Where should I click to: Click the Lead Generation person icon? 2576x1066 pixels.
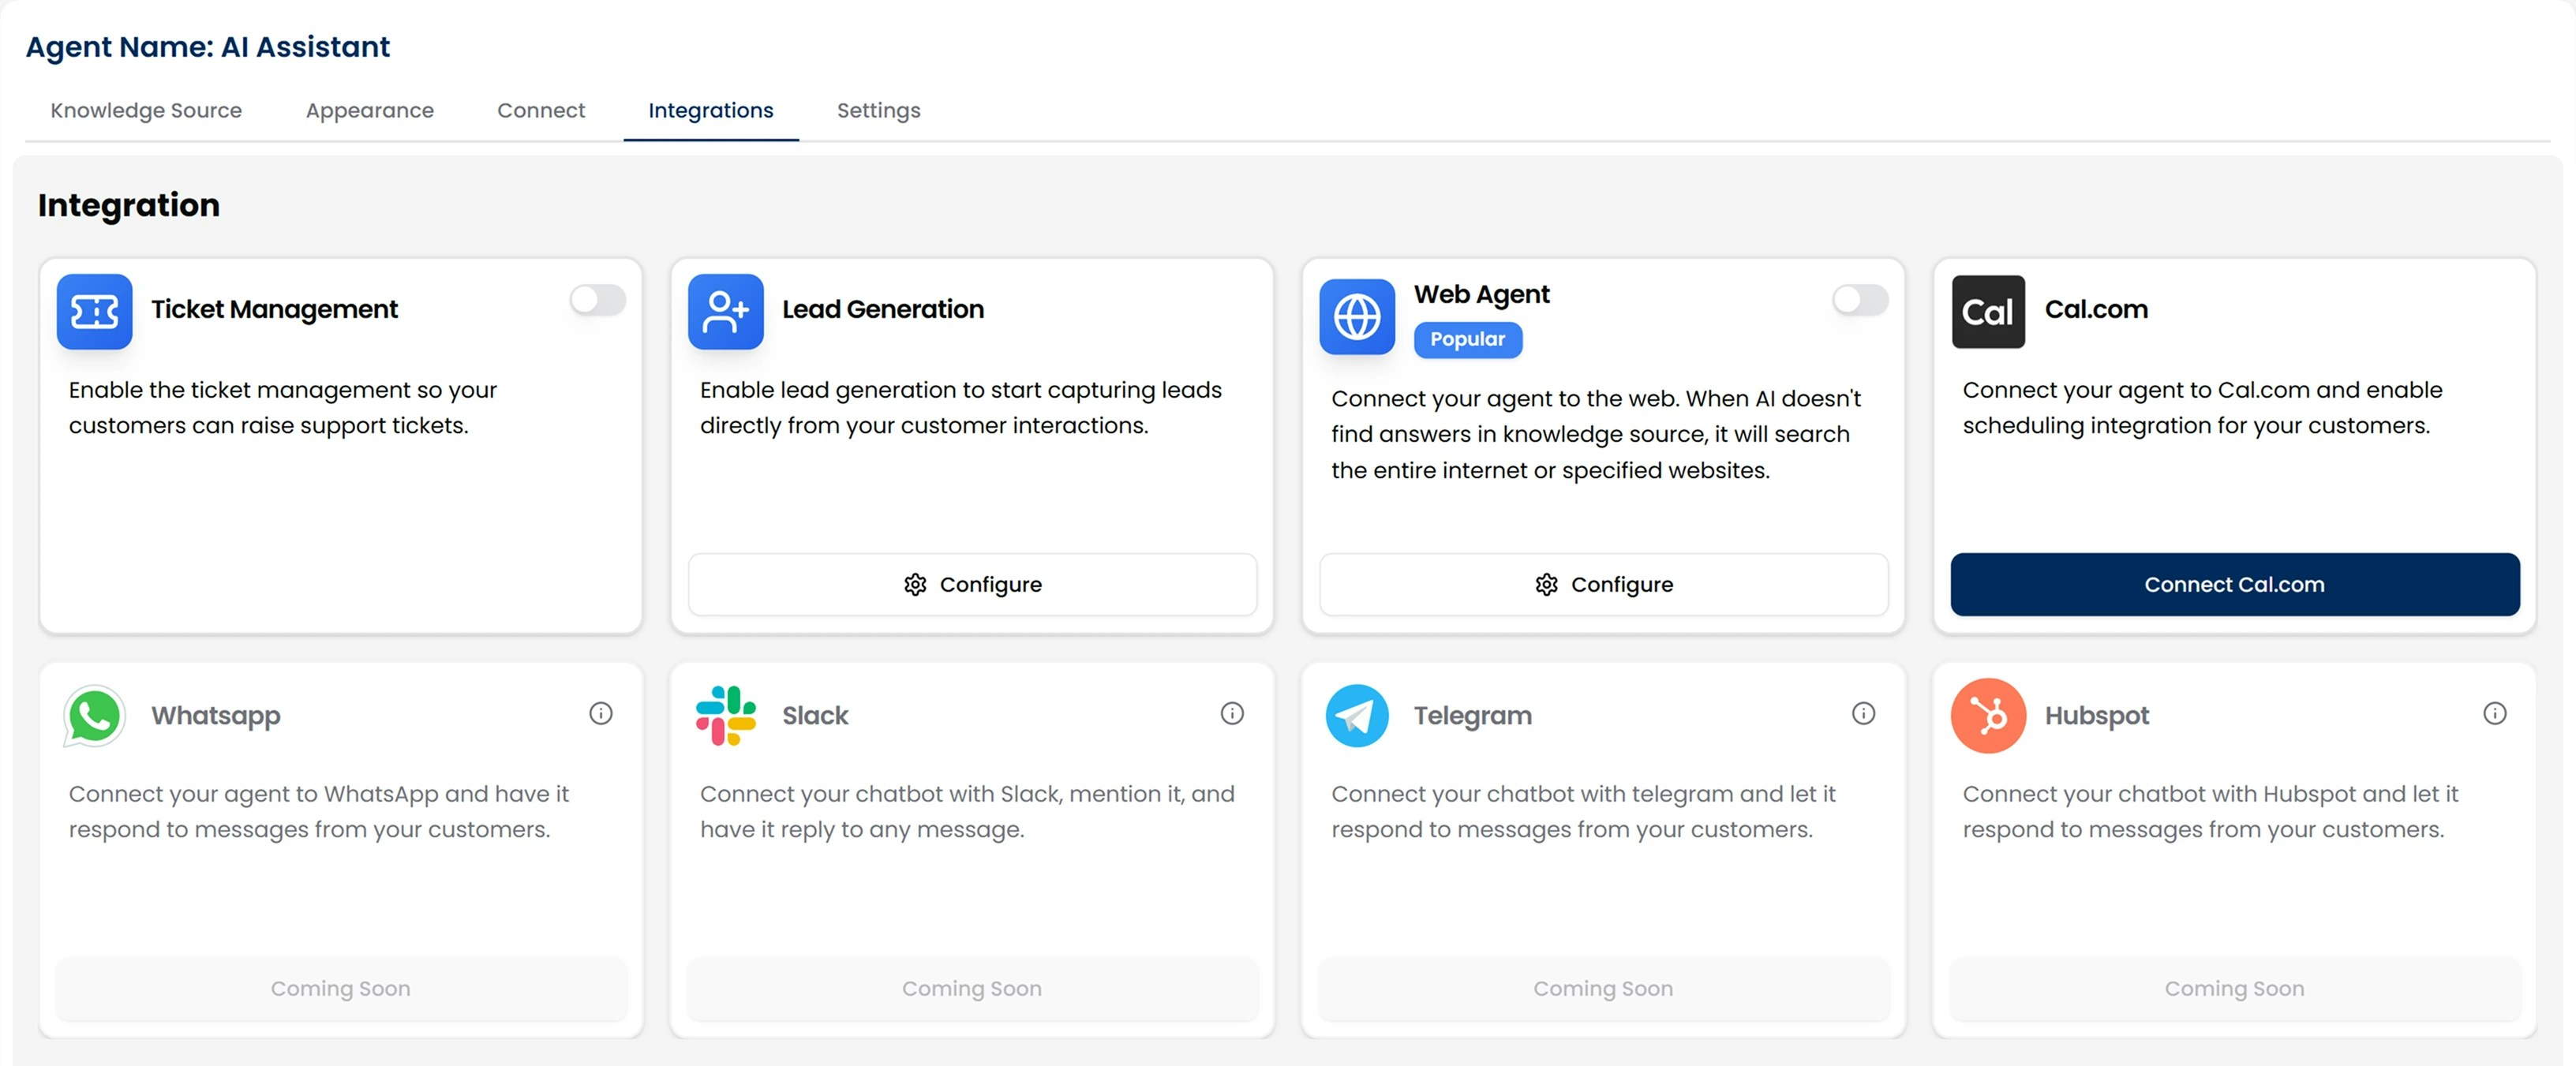726,312
